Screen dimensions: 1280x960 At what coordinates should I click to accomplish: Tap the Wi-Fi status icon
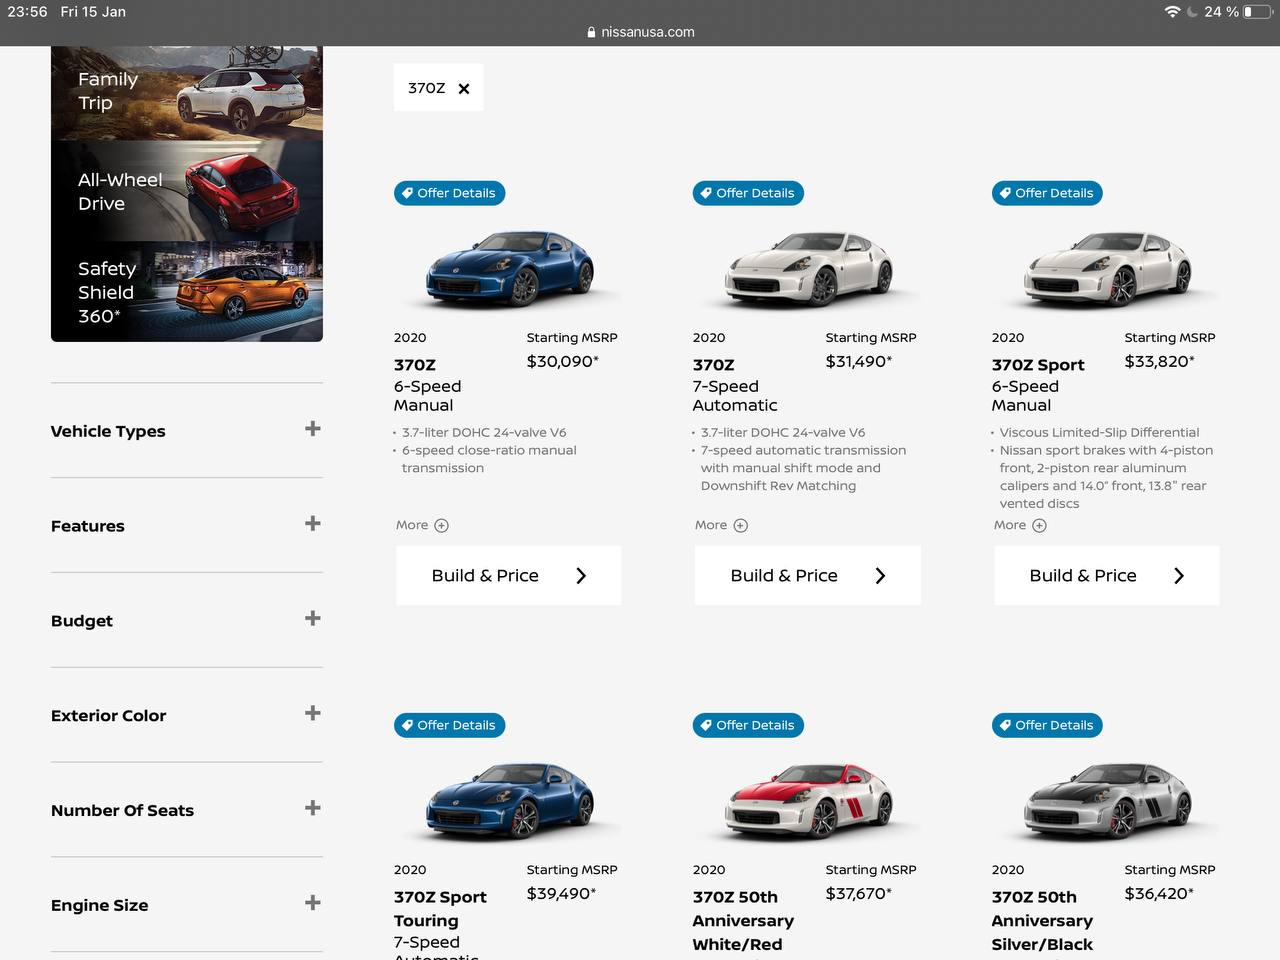(x=1172, y=12)
